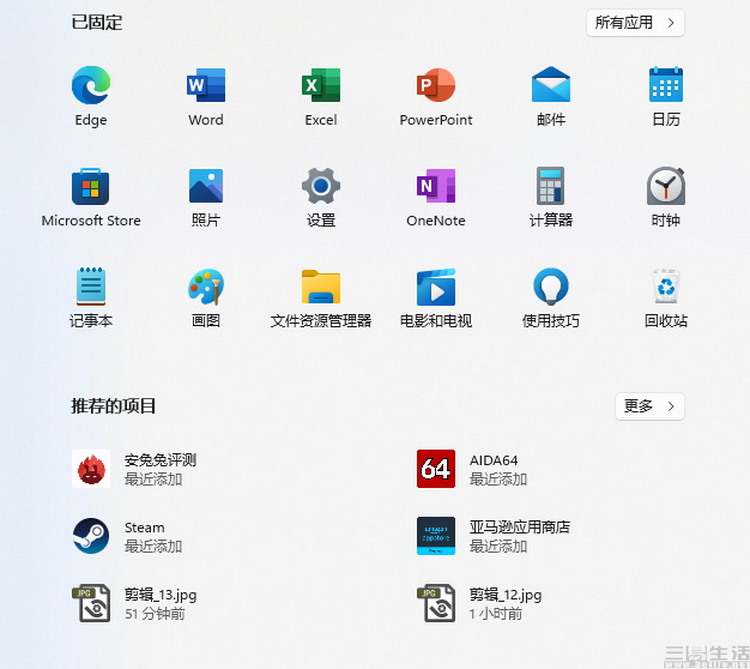Screen dimensions: 750x669
Task: Click the 1 小时前 timestamp text
Action: pyautogui.click(x=496, y=614)
